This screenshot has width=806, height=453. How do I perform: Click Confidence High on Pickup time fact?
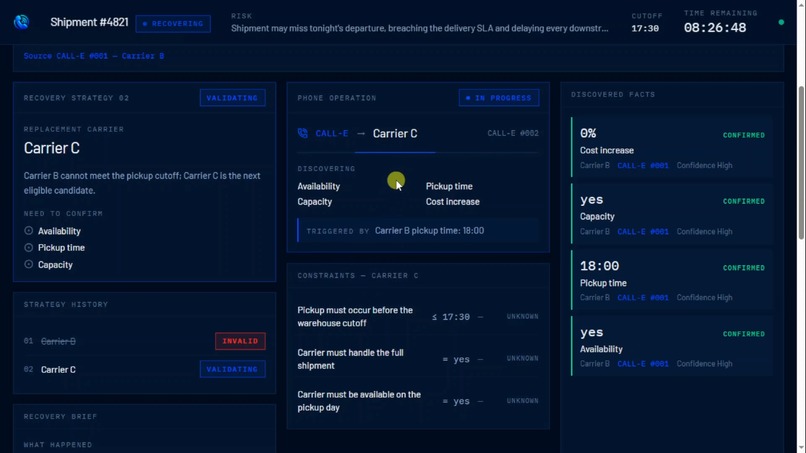pyautogui.click(x=704, y=298)
